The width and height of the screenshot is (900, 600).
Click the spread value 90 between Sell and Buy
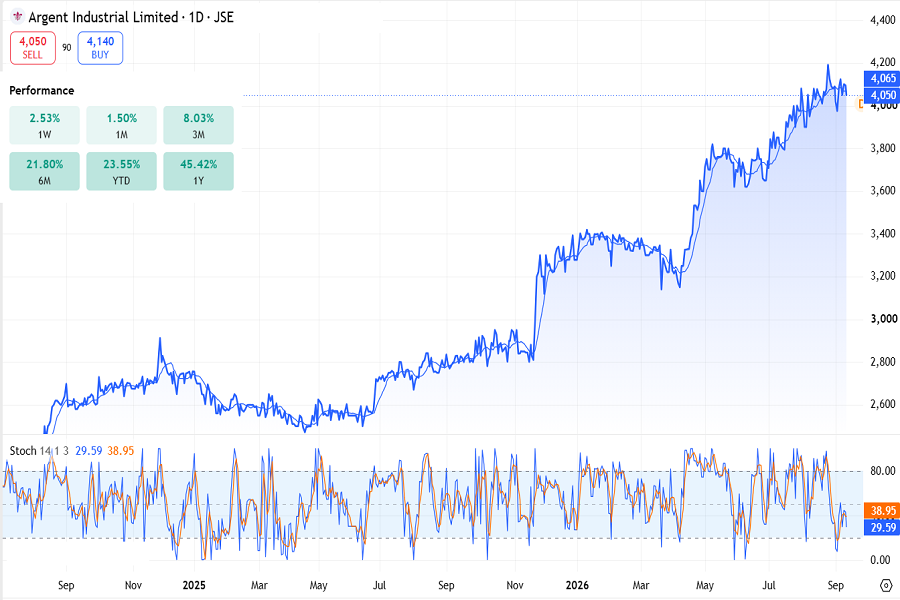[x=67, y=48]
